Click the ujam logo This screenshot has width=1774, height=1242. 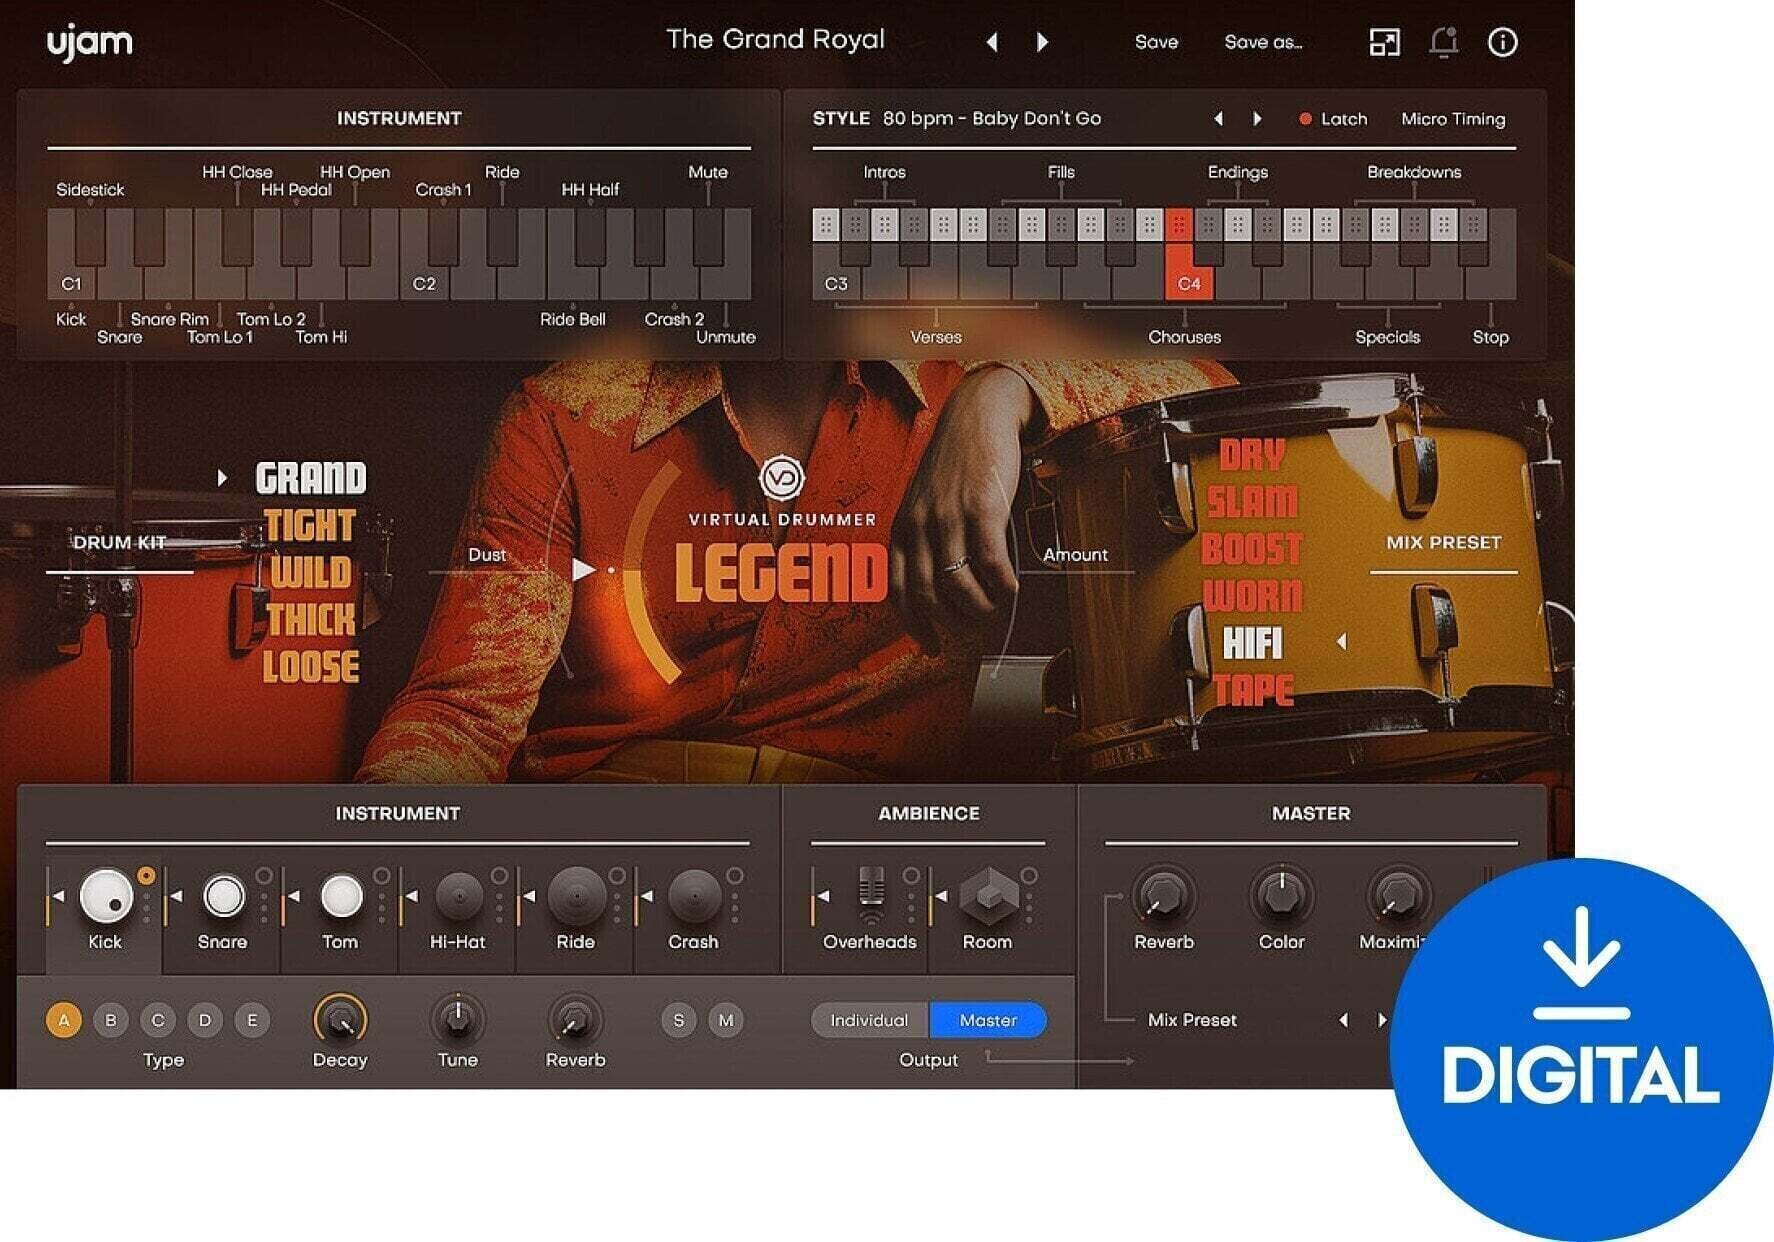point(90,43)
